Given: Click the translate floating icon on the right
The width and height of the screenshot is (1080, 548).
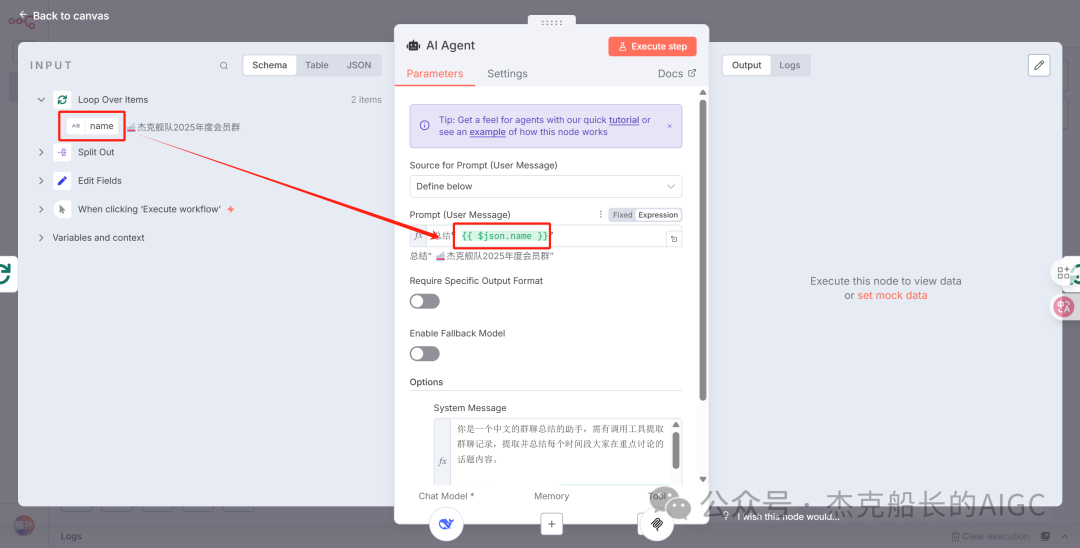Looking at the screenshot, I should pyautogui.click(x=1063, y=306).
